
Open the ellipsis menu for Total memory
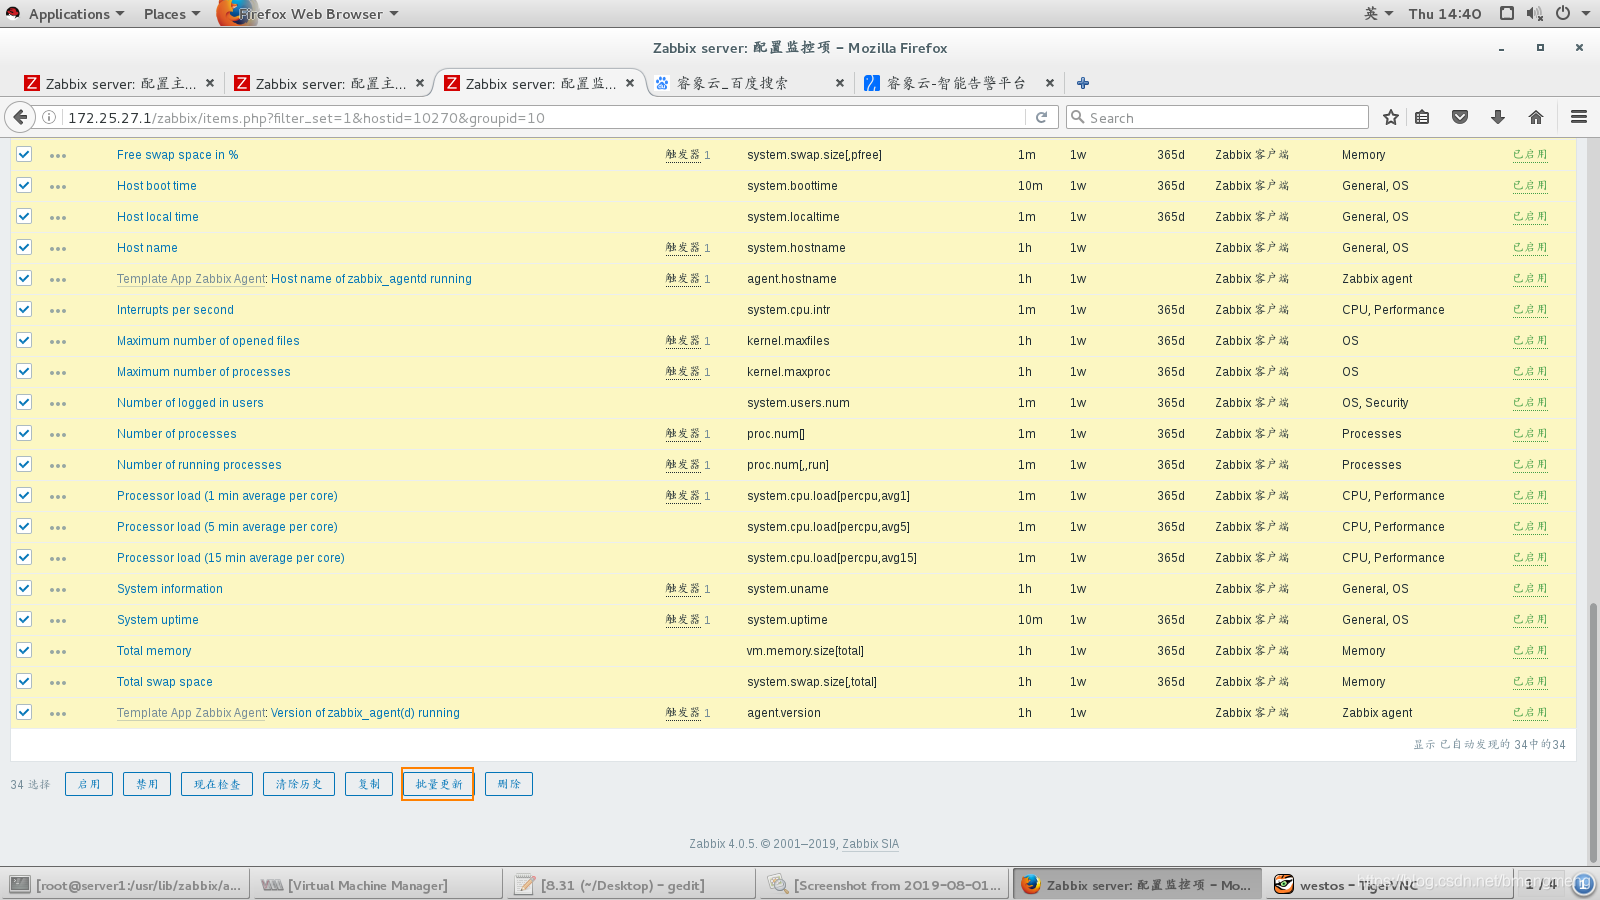58,652
